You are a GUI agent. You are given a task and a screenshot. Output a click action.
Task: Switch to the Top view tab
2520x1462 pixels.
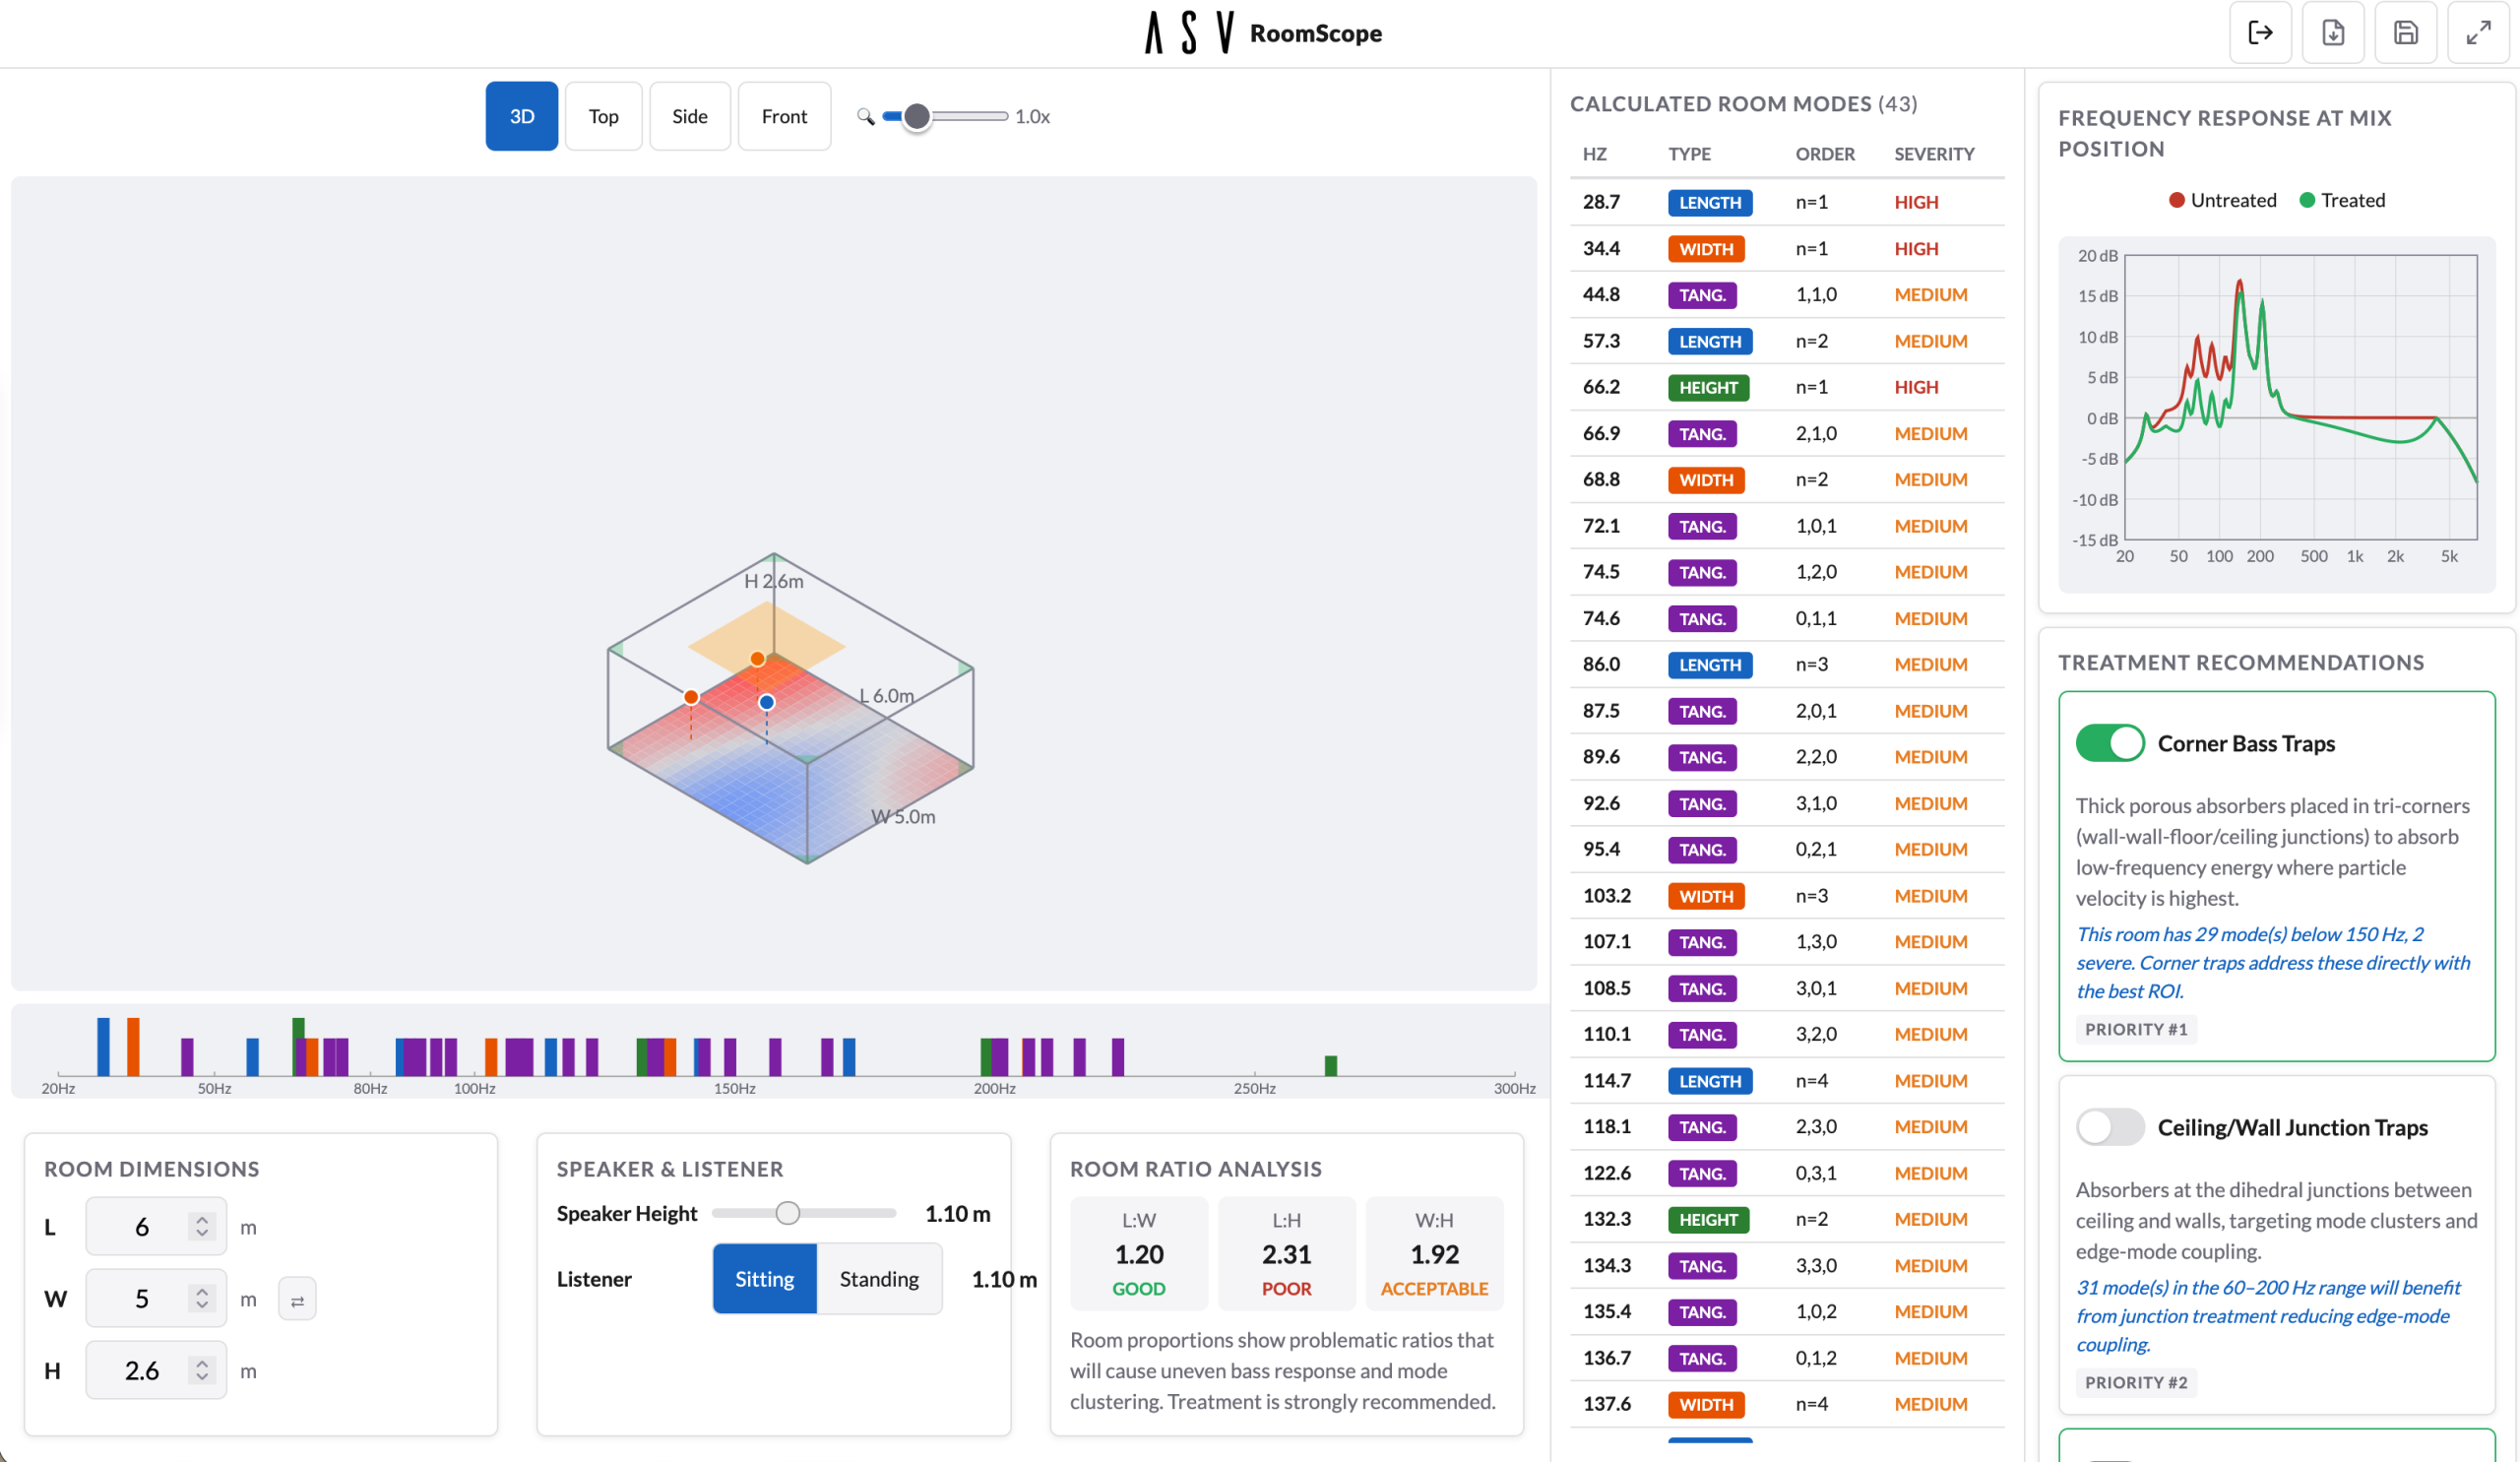pos(603,116)
